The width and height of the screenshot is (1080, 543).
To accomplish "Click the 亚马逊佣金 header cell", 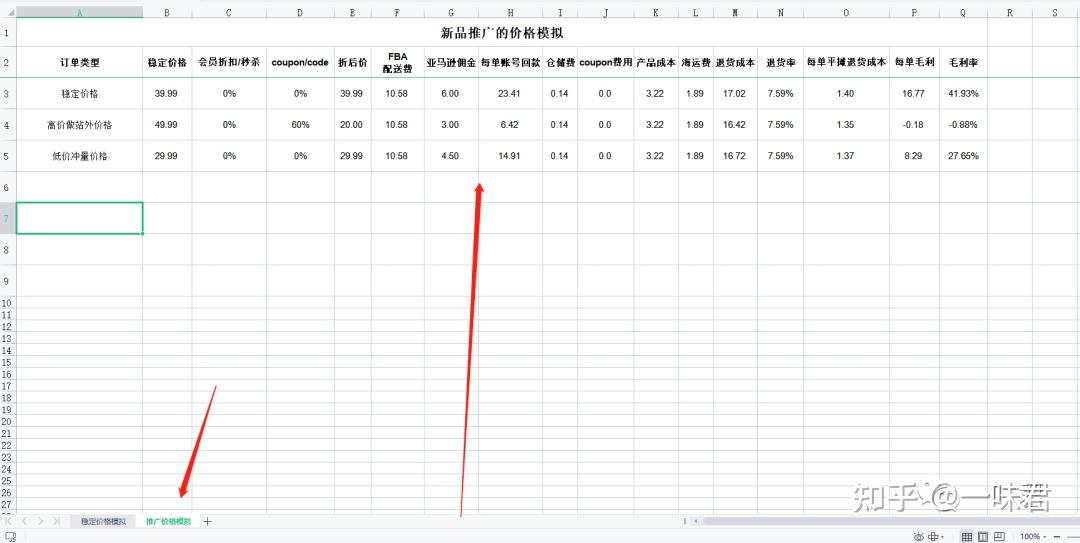I will 451,62.
